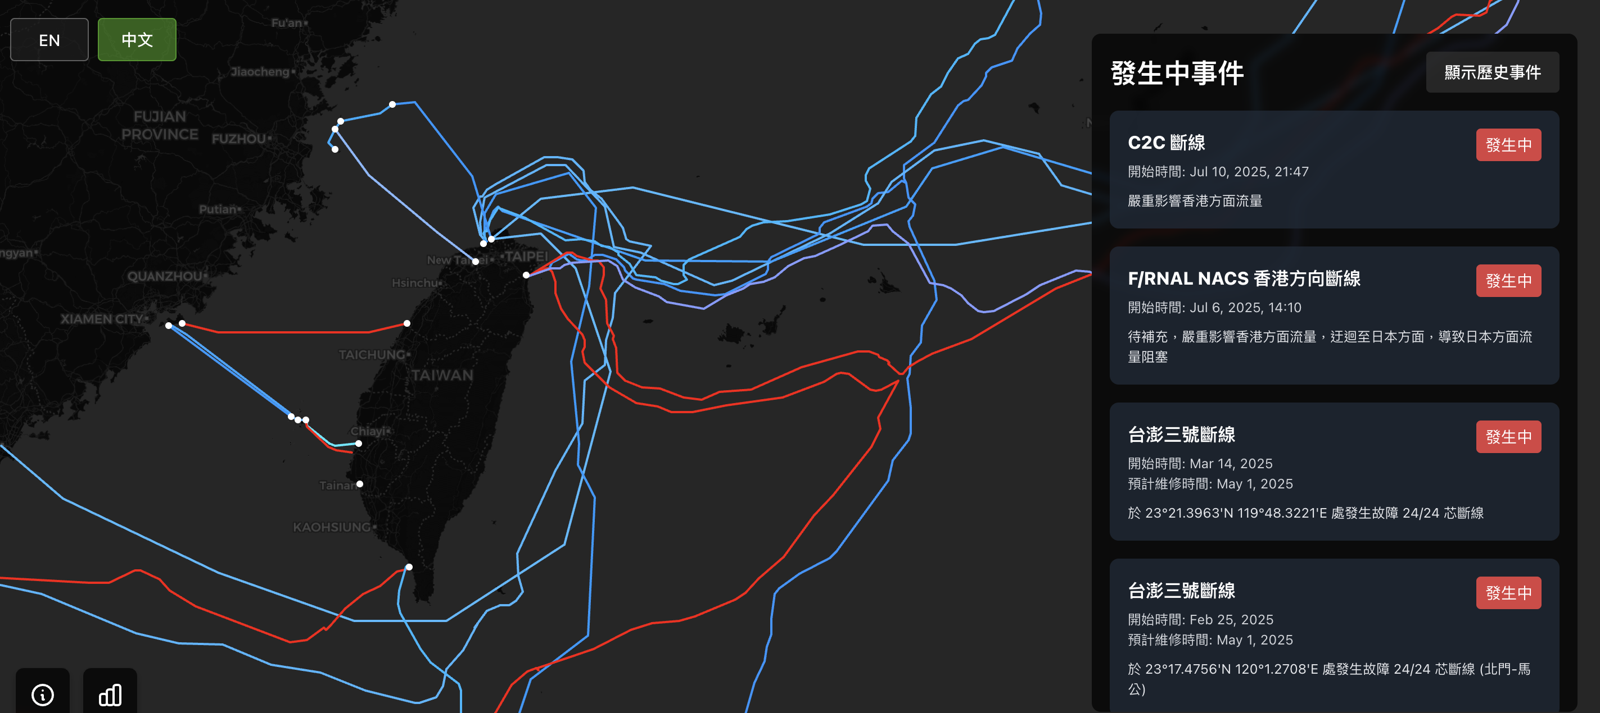Click the Xiamen City landing point marker

pyautogui.click(x=169, y=325)
